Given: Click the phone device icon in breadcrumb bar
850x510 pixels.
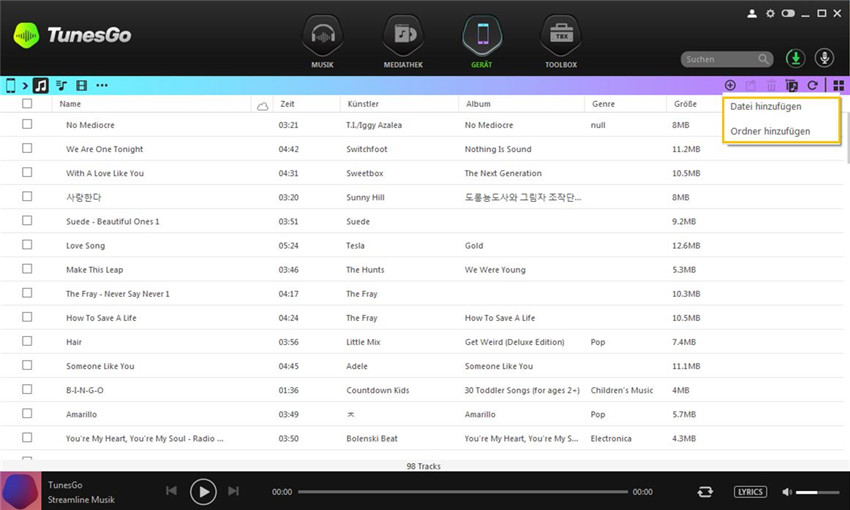Looking at the screenshot, I should tap(10, 86).
